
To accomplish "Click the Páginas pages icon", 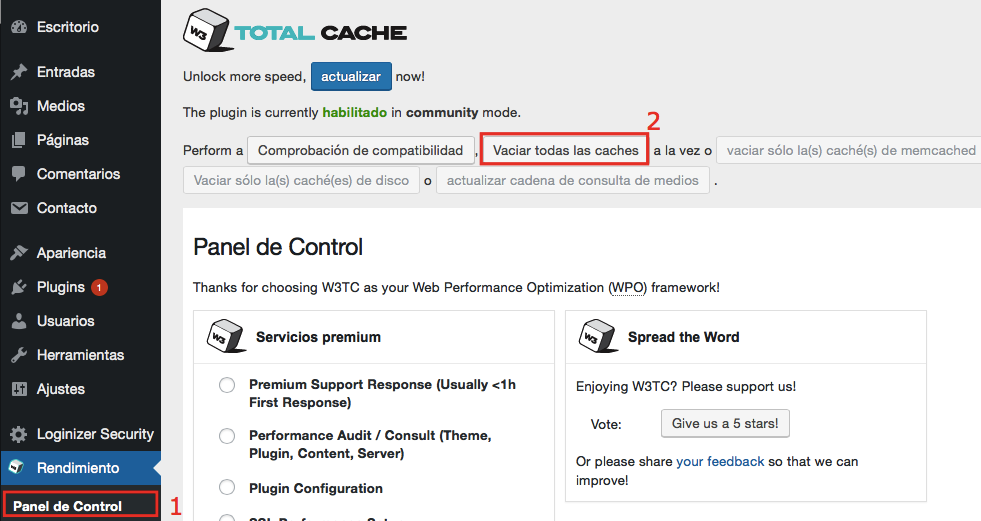I will pyautogui.click(x=19, y=140).
